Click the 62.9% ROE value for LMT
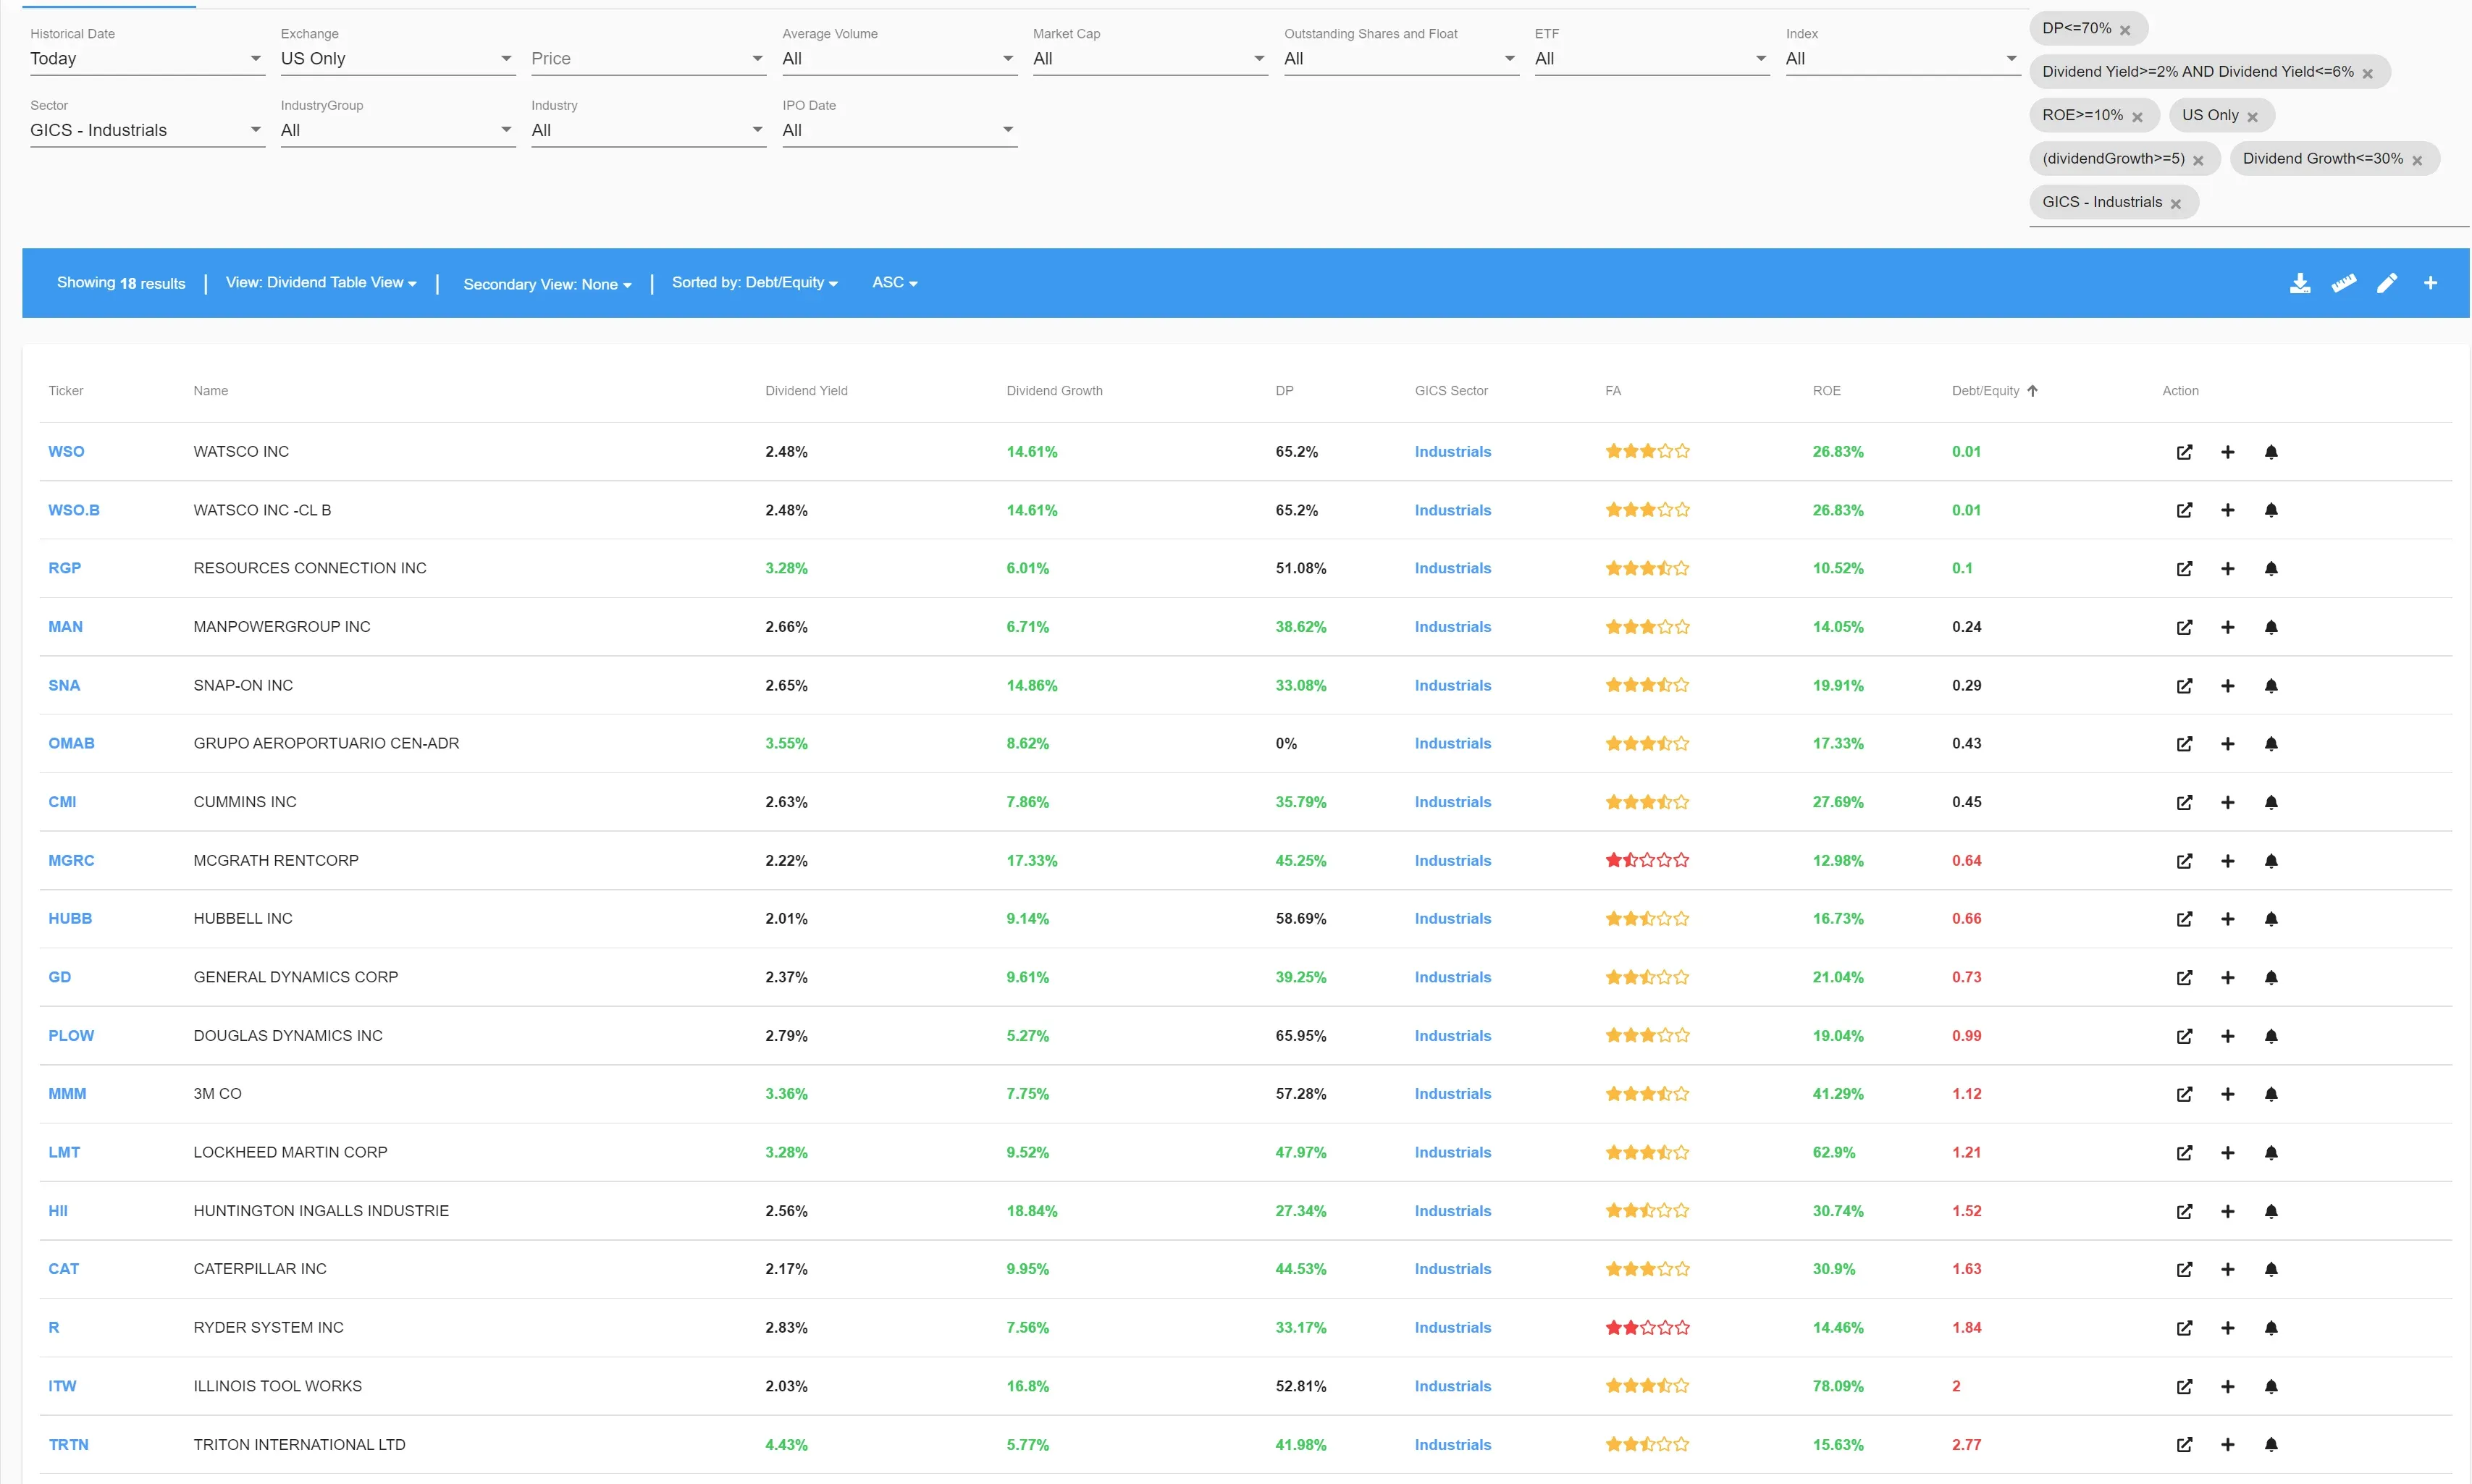This screenshot has width=2472, height=1484. coord(1833,1152)
